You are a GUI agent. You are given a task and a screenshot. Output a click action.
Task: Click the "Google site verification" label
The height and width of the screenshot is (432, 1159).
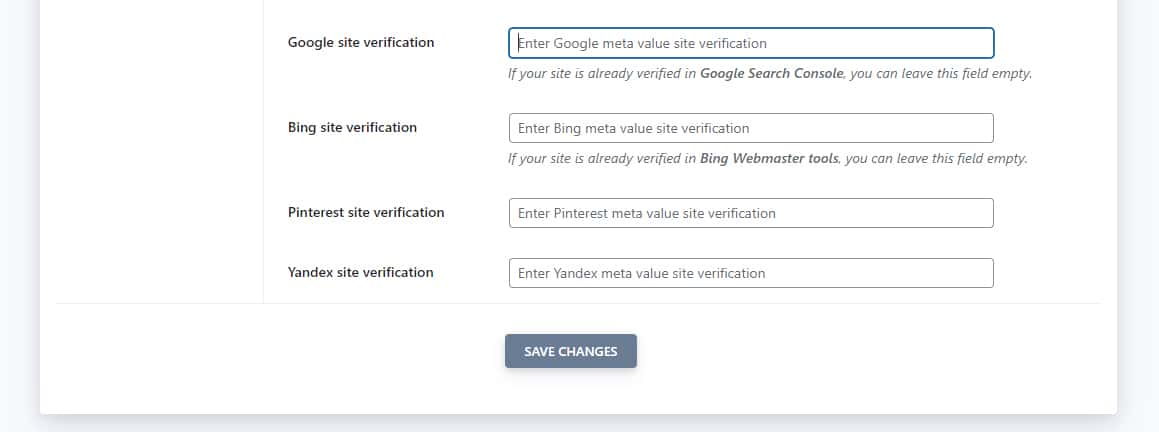361,43
